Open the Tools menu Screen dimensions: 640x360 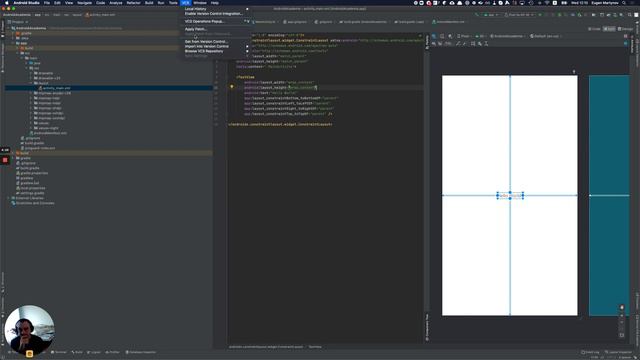(x=173, y=3)
